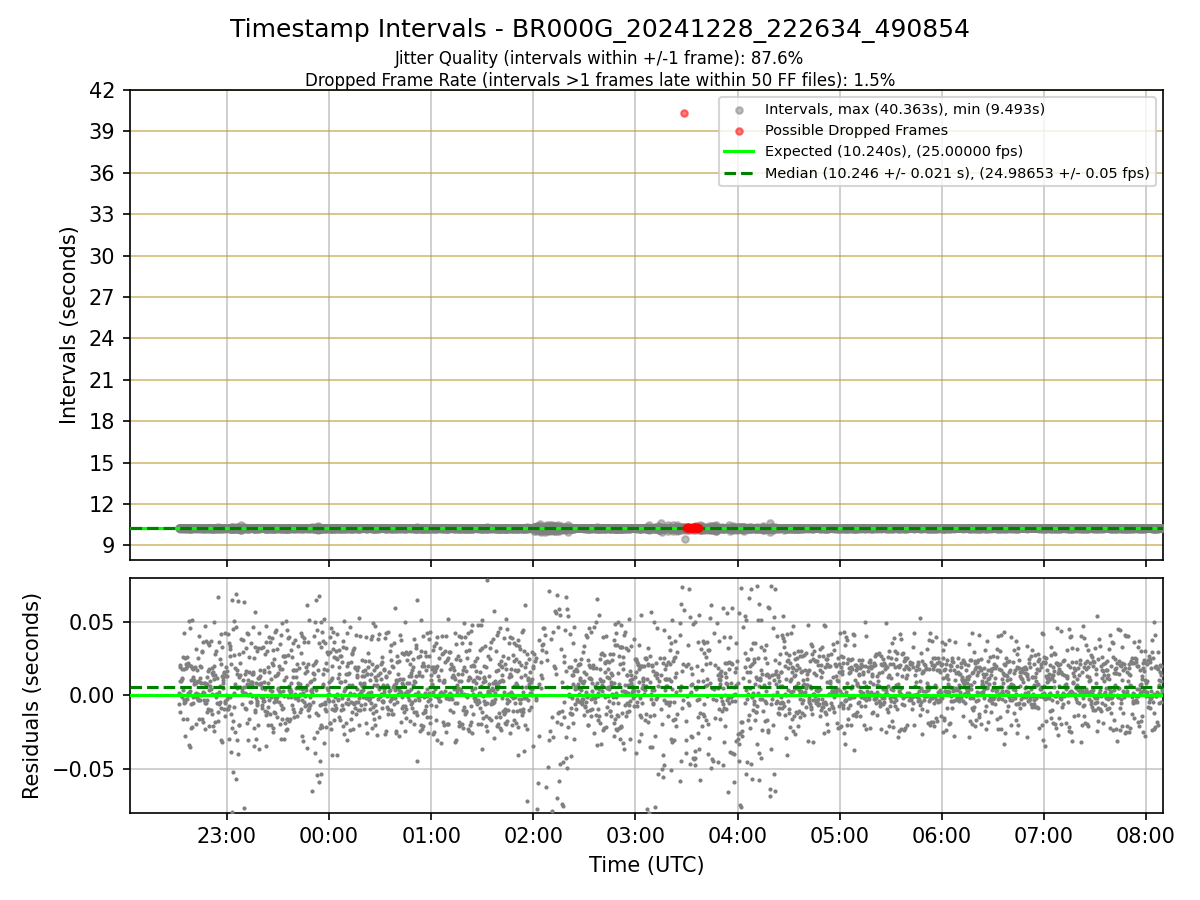Click the solid green line sample in the legend

click(739, 152)
